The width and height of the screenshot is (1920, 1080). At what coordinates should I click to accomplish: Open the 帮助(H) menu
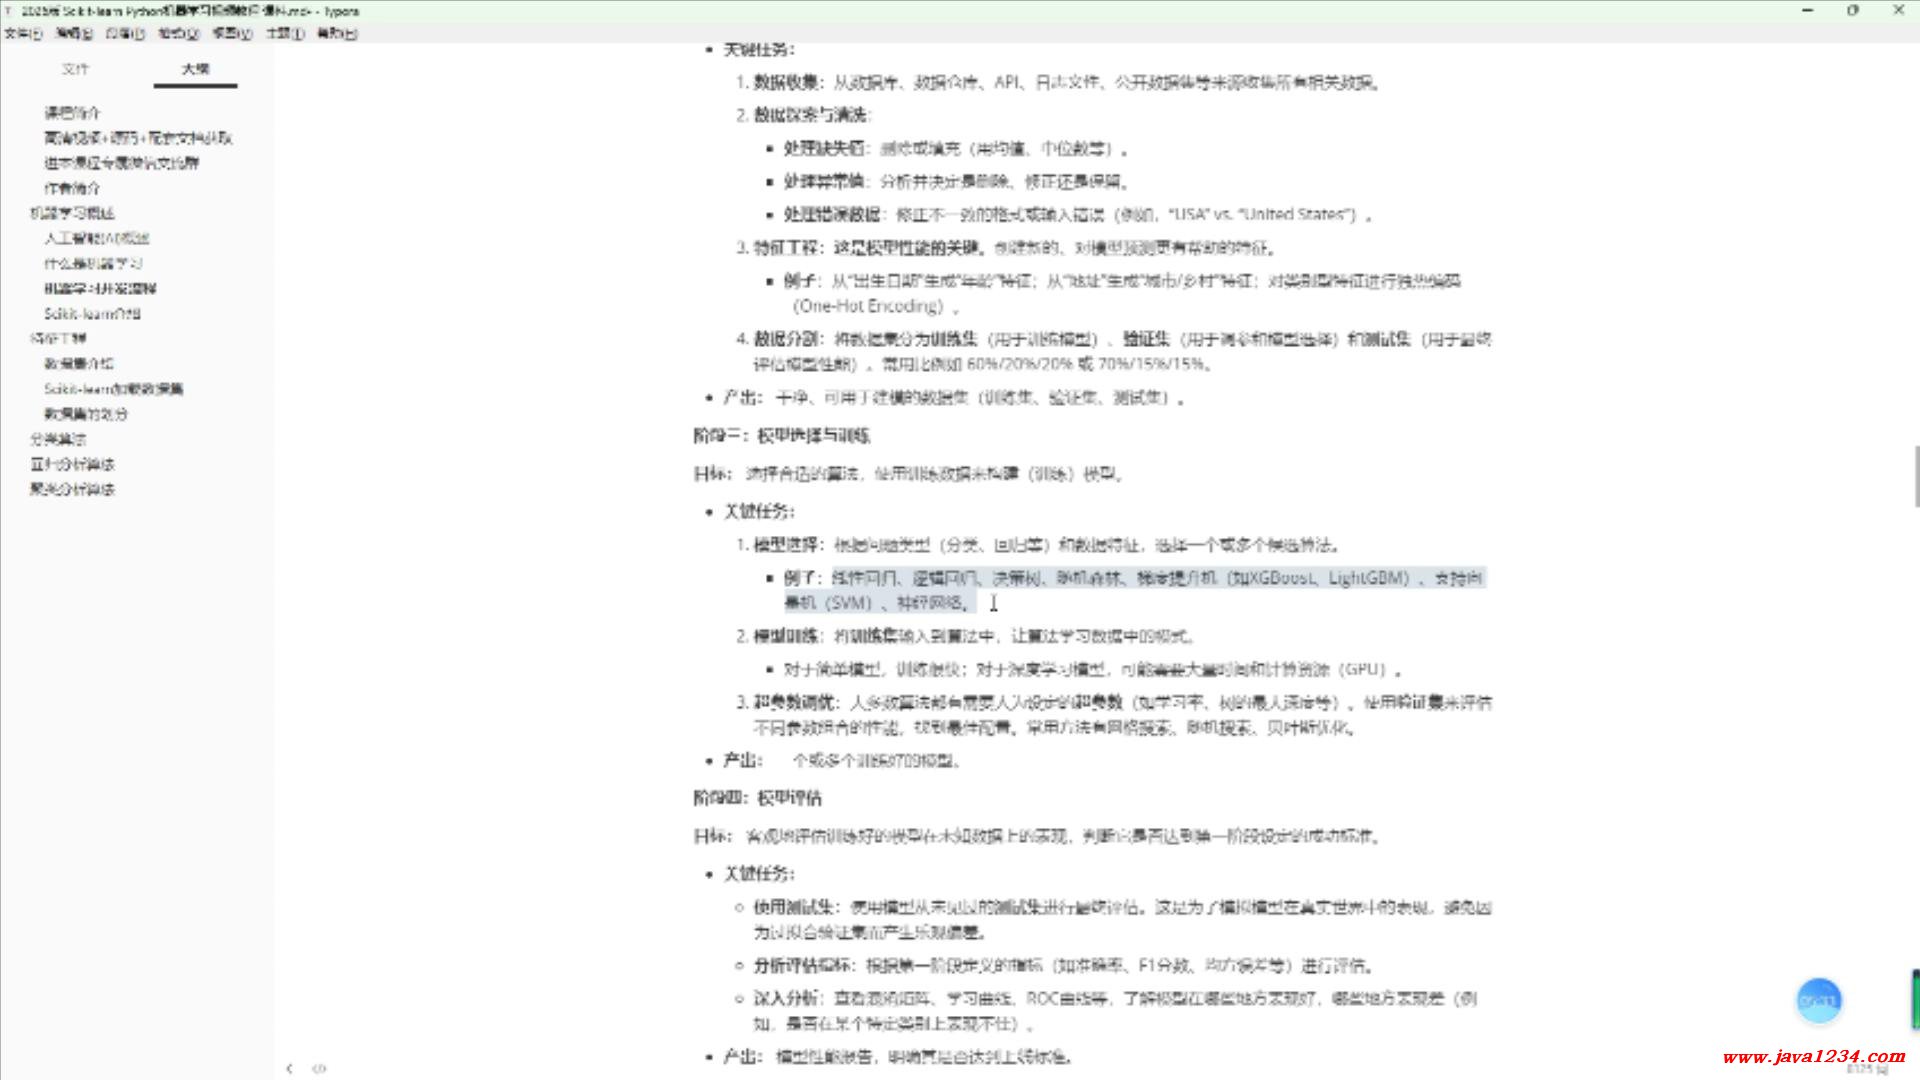click(336, 33)
